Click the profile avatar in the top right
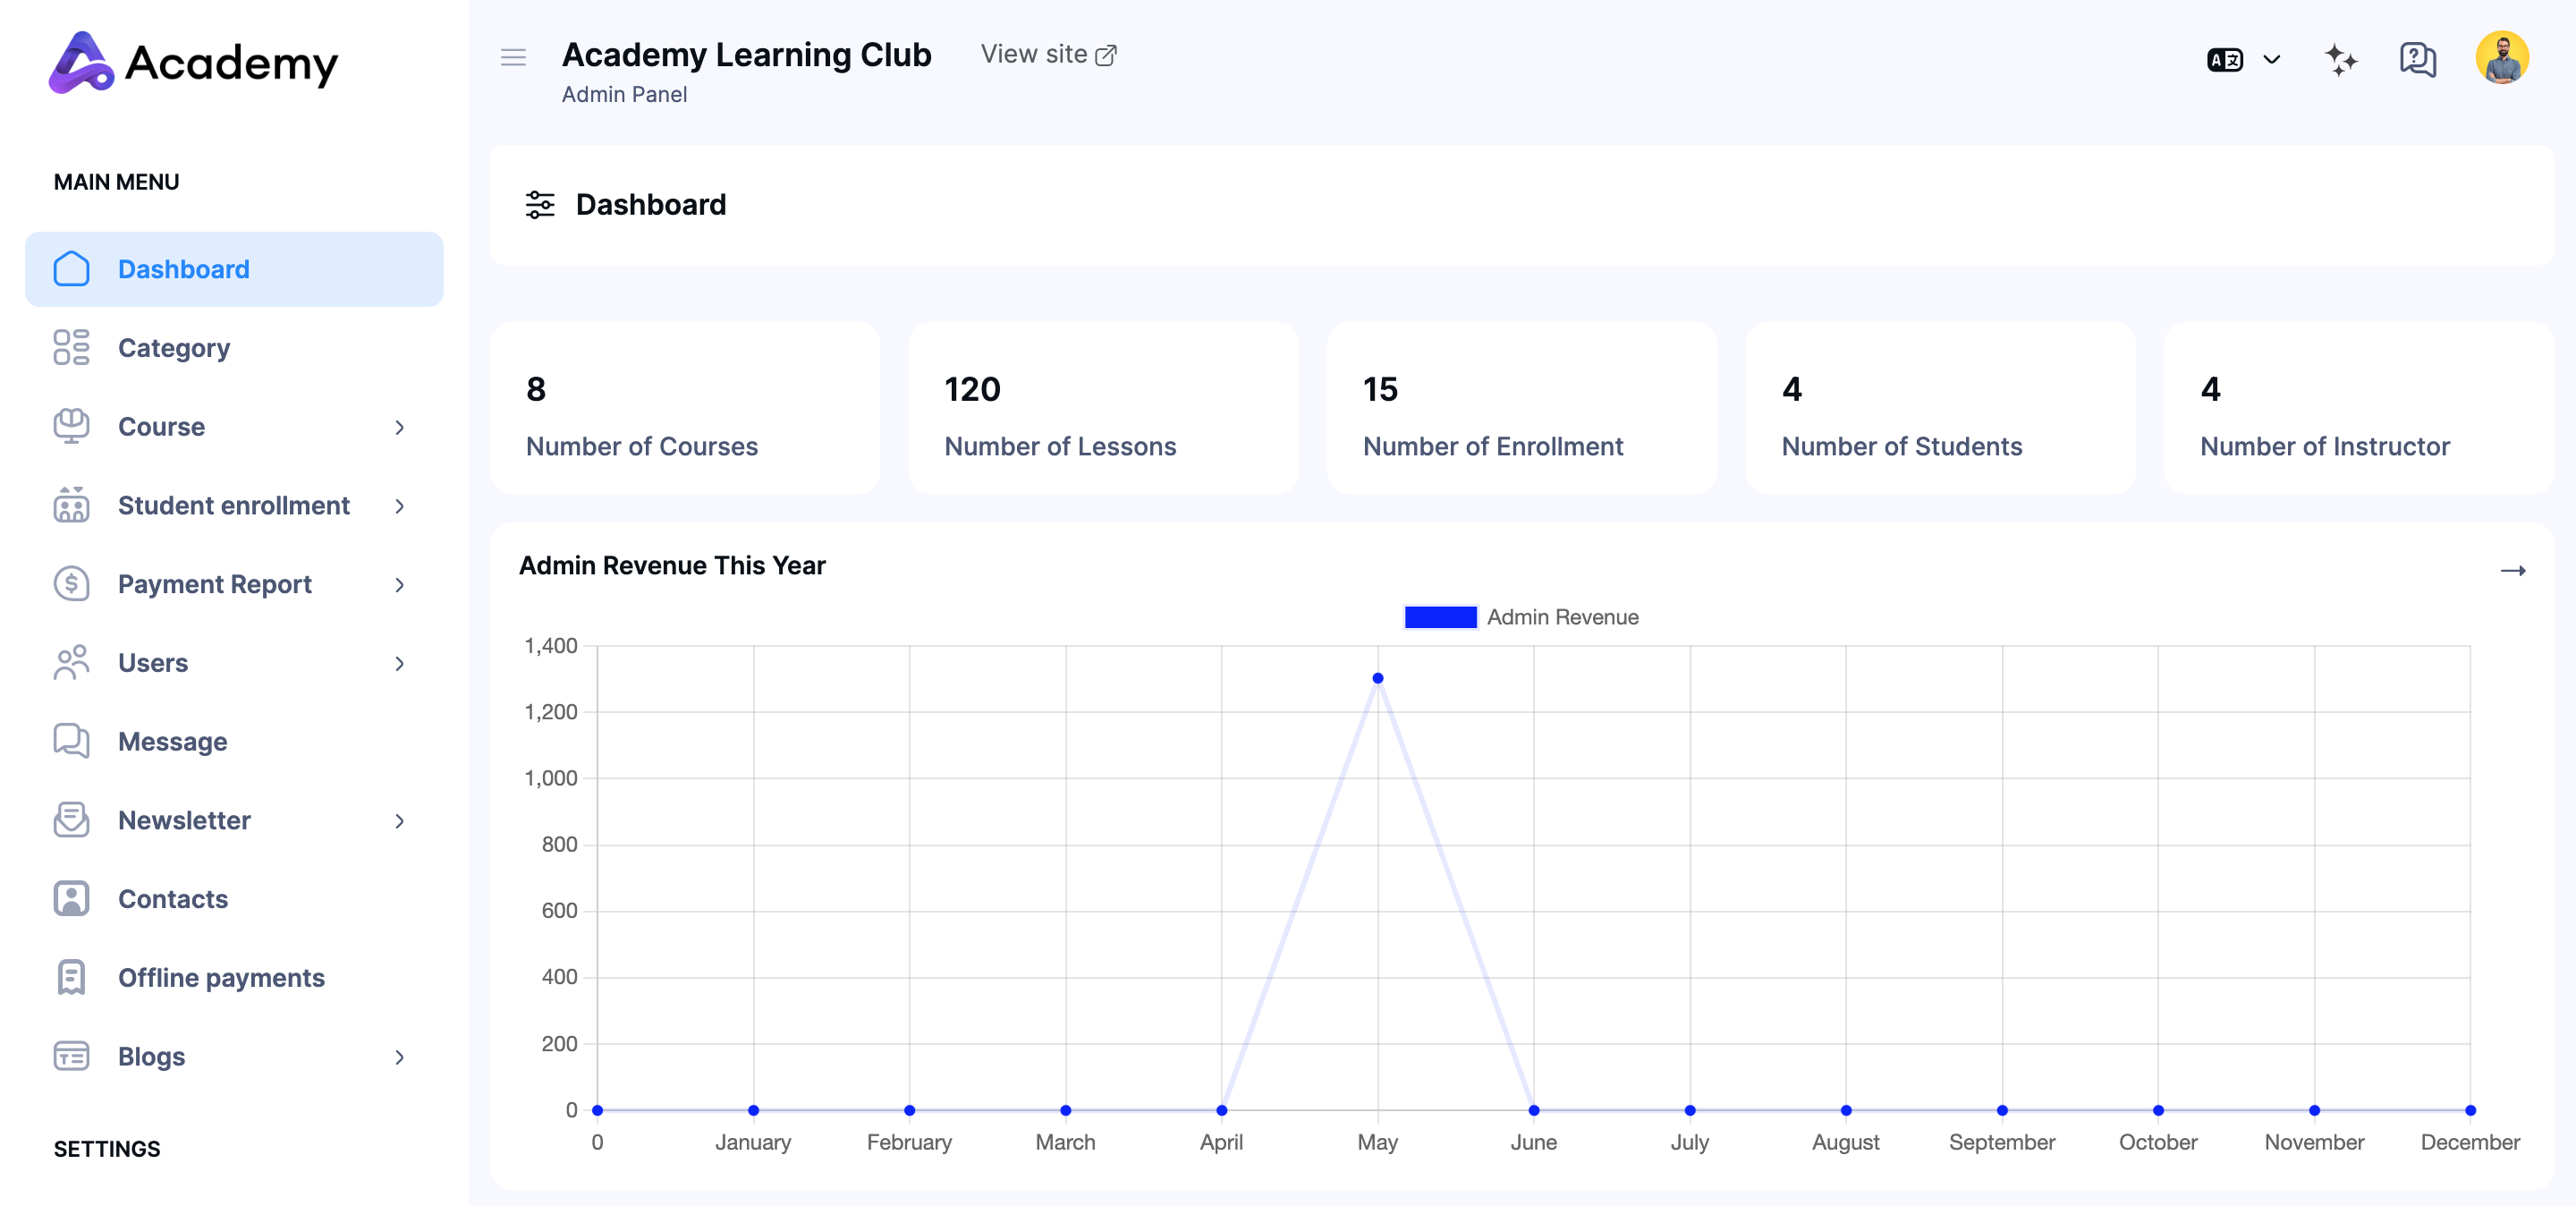The width and height of the screenshot is (2576, 1206). [2505, 60]
